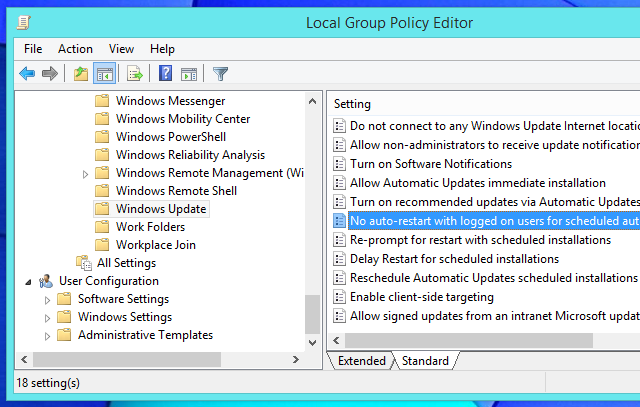640x407 pixels.
Task: Expand the Windows Remote Management node
Action: tap(85, 174)
